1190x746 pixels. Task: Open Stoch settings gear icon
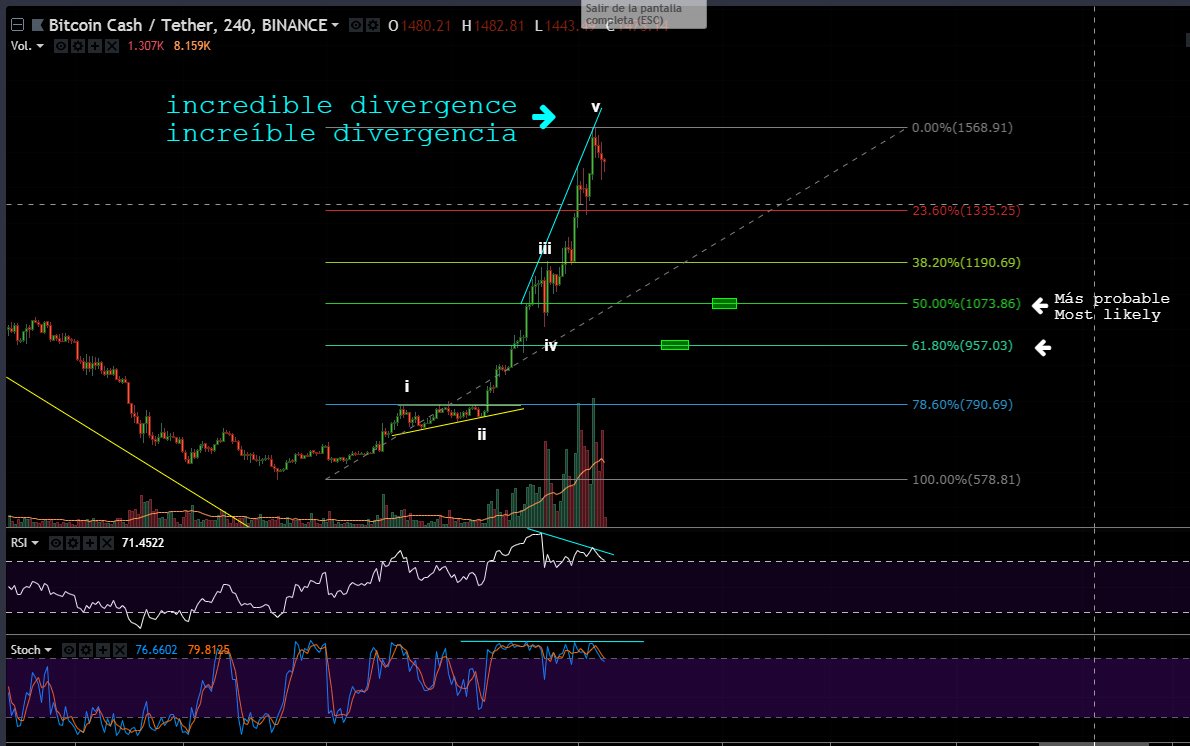coord(86,650)
